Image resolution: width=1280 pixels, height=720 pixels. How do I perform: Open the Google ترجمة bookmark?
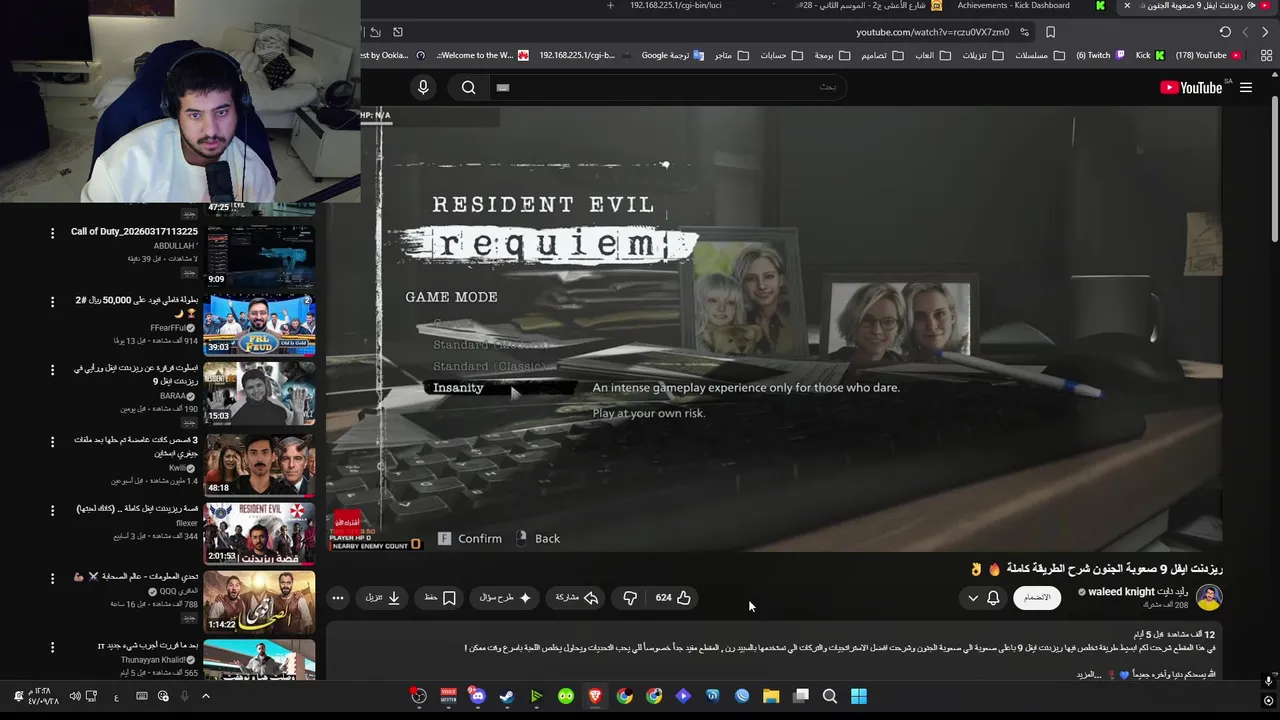672,55
